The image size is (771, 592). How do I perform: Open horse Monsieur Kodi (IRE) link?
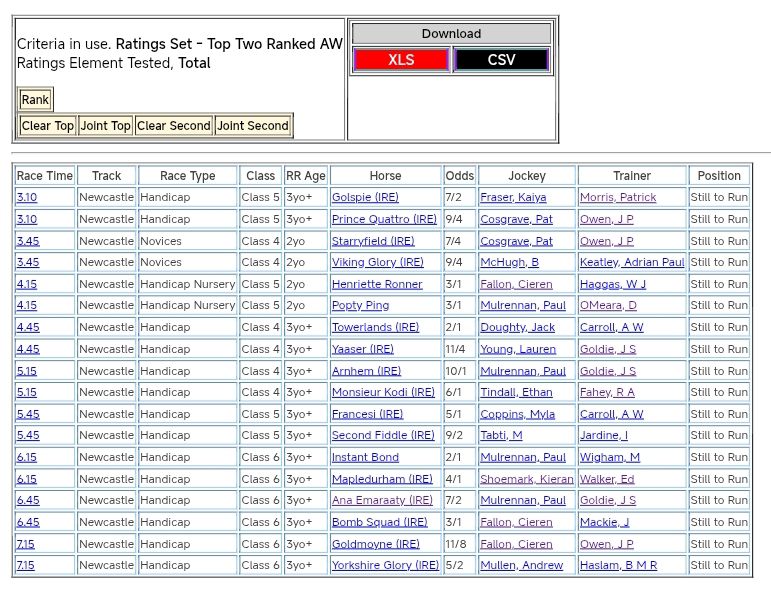[383, 393]
